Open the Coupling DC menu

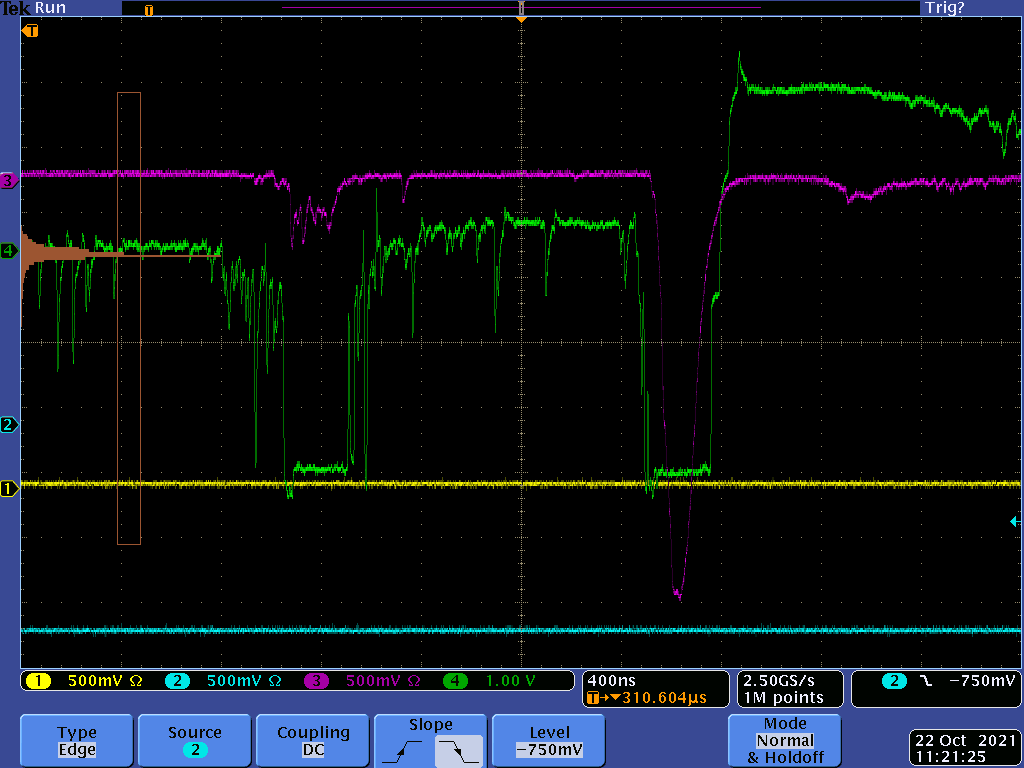point(313,741)
